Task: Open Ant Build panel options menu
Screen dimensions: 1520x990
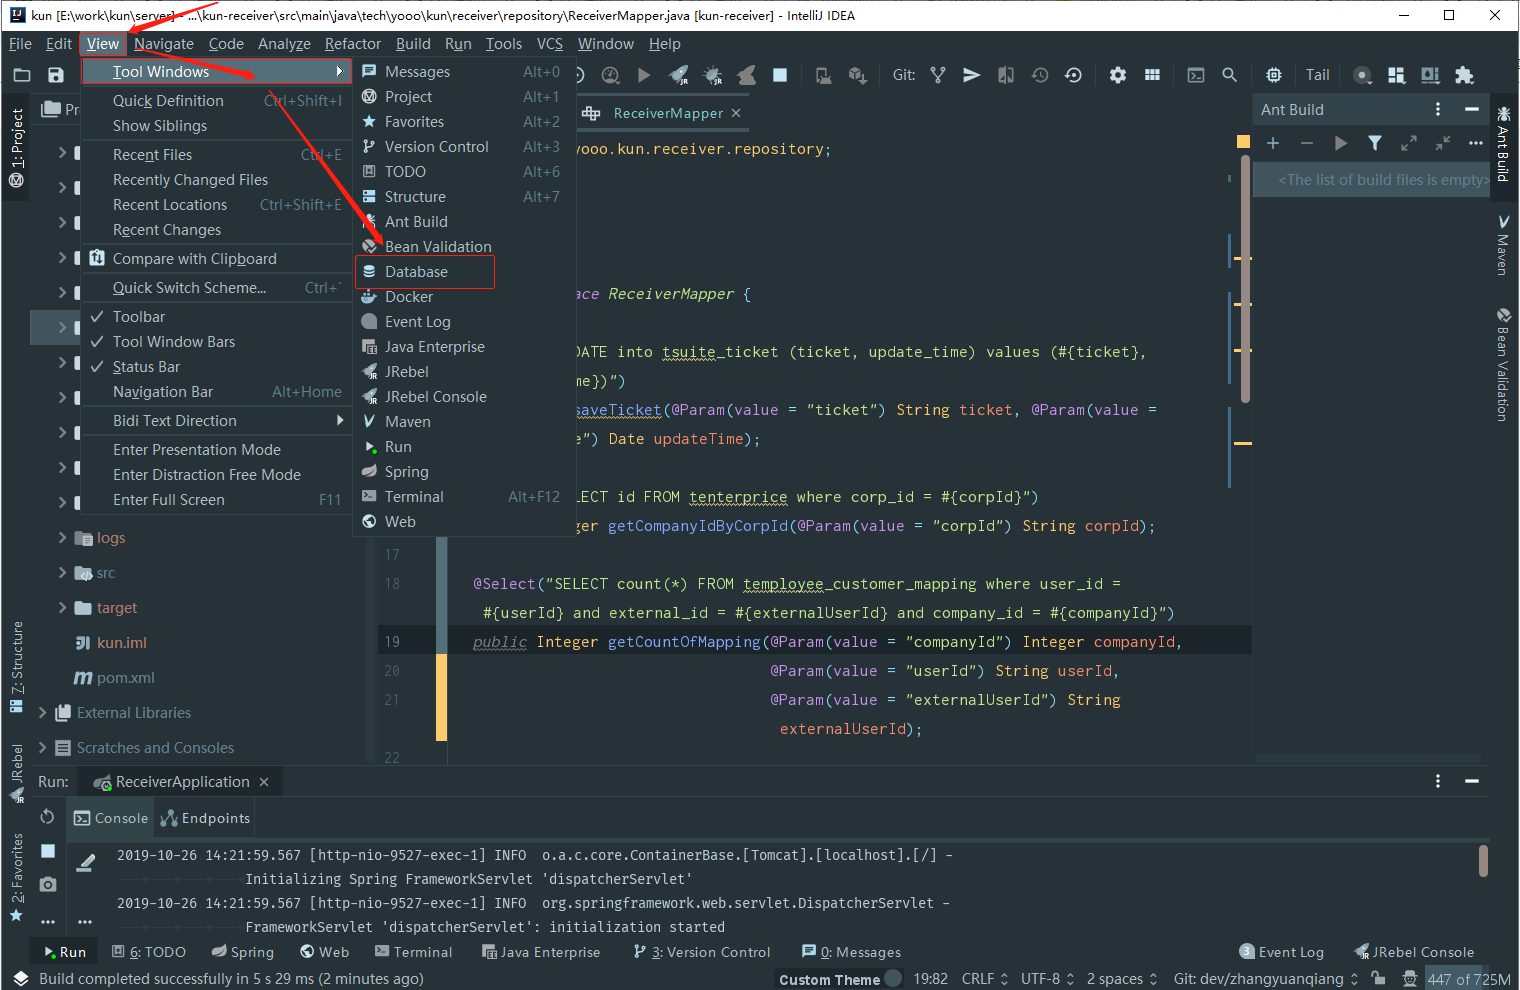Action: (1438, 109)
